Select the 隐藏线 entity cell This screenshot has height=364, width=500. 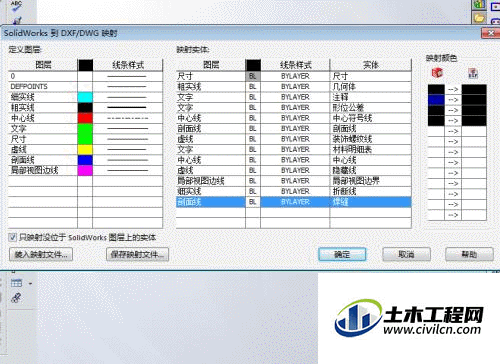[x=371, y=170]
